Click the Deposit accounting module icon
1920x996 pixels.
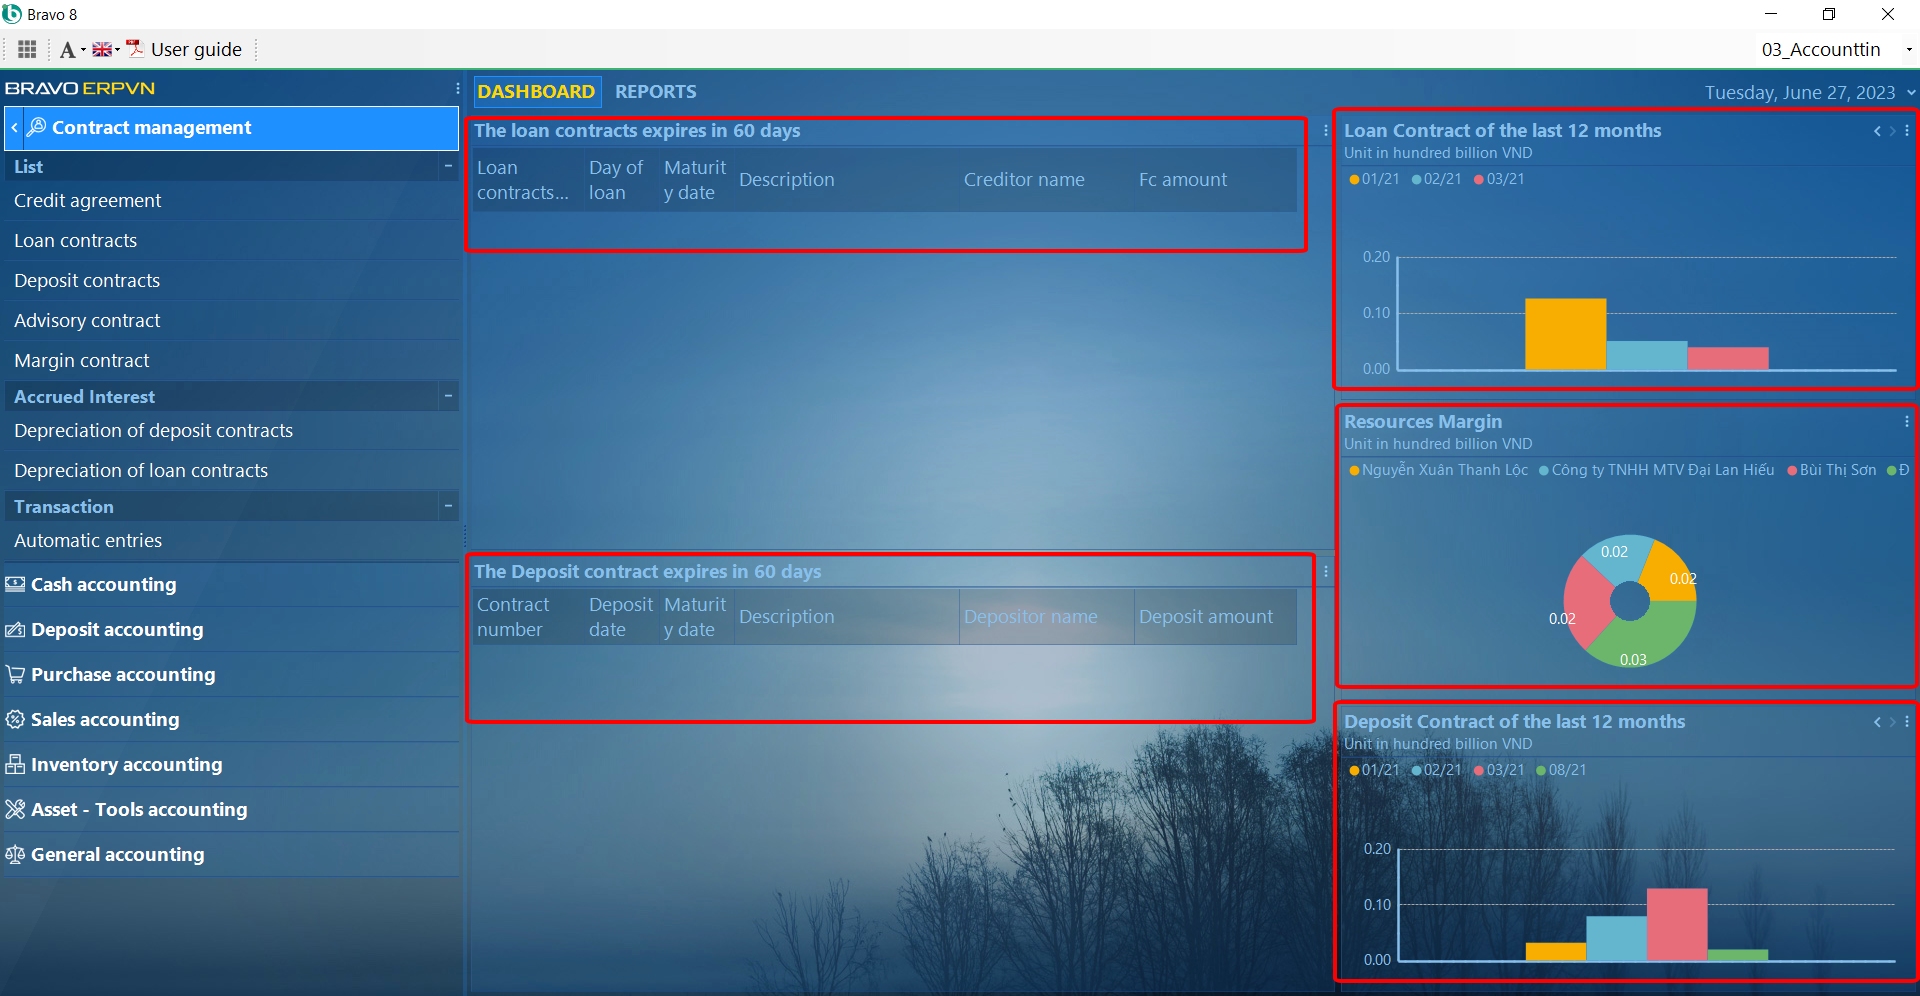pos(15,630)
